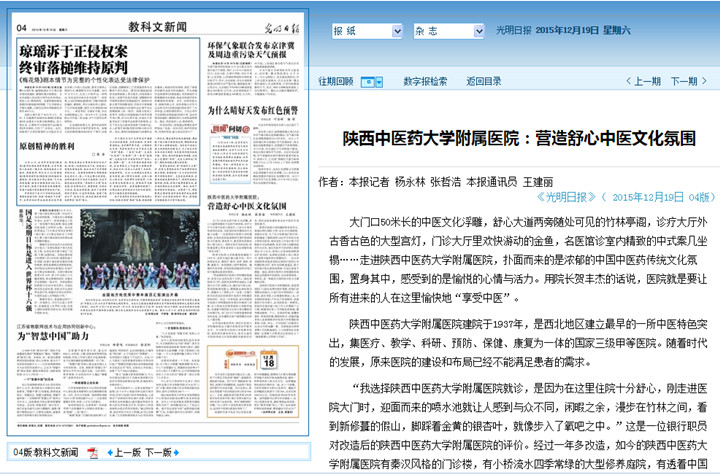
Task: Click the stage performance photo on the page
Action: tap(140, 249)
